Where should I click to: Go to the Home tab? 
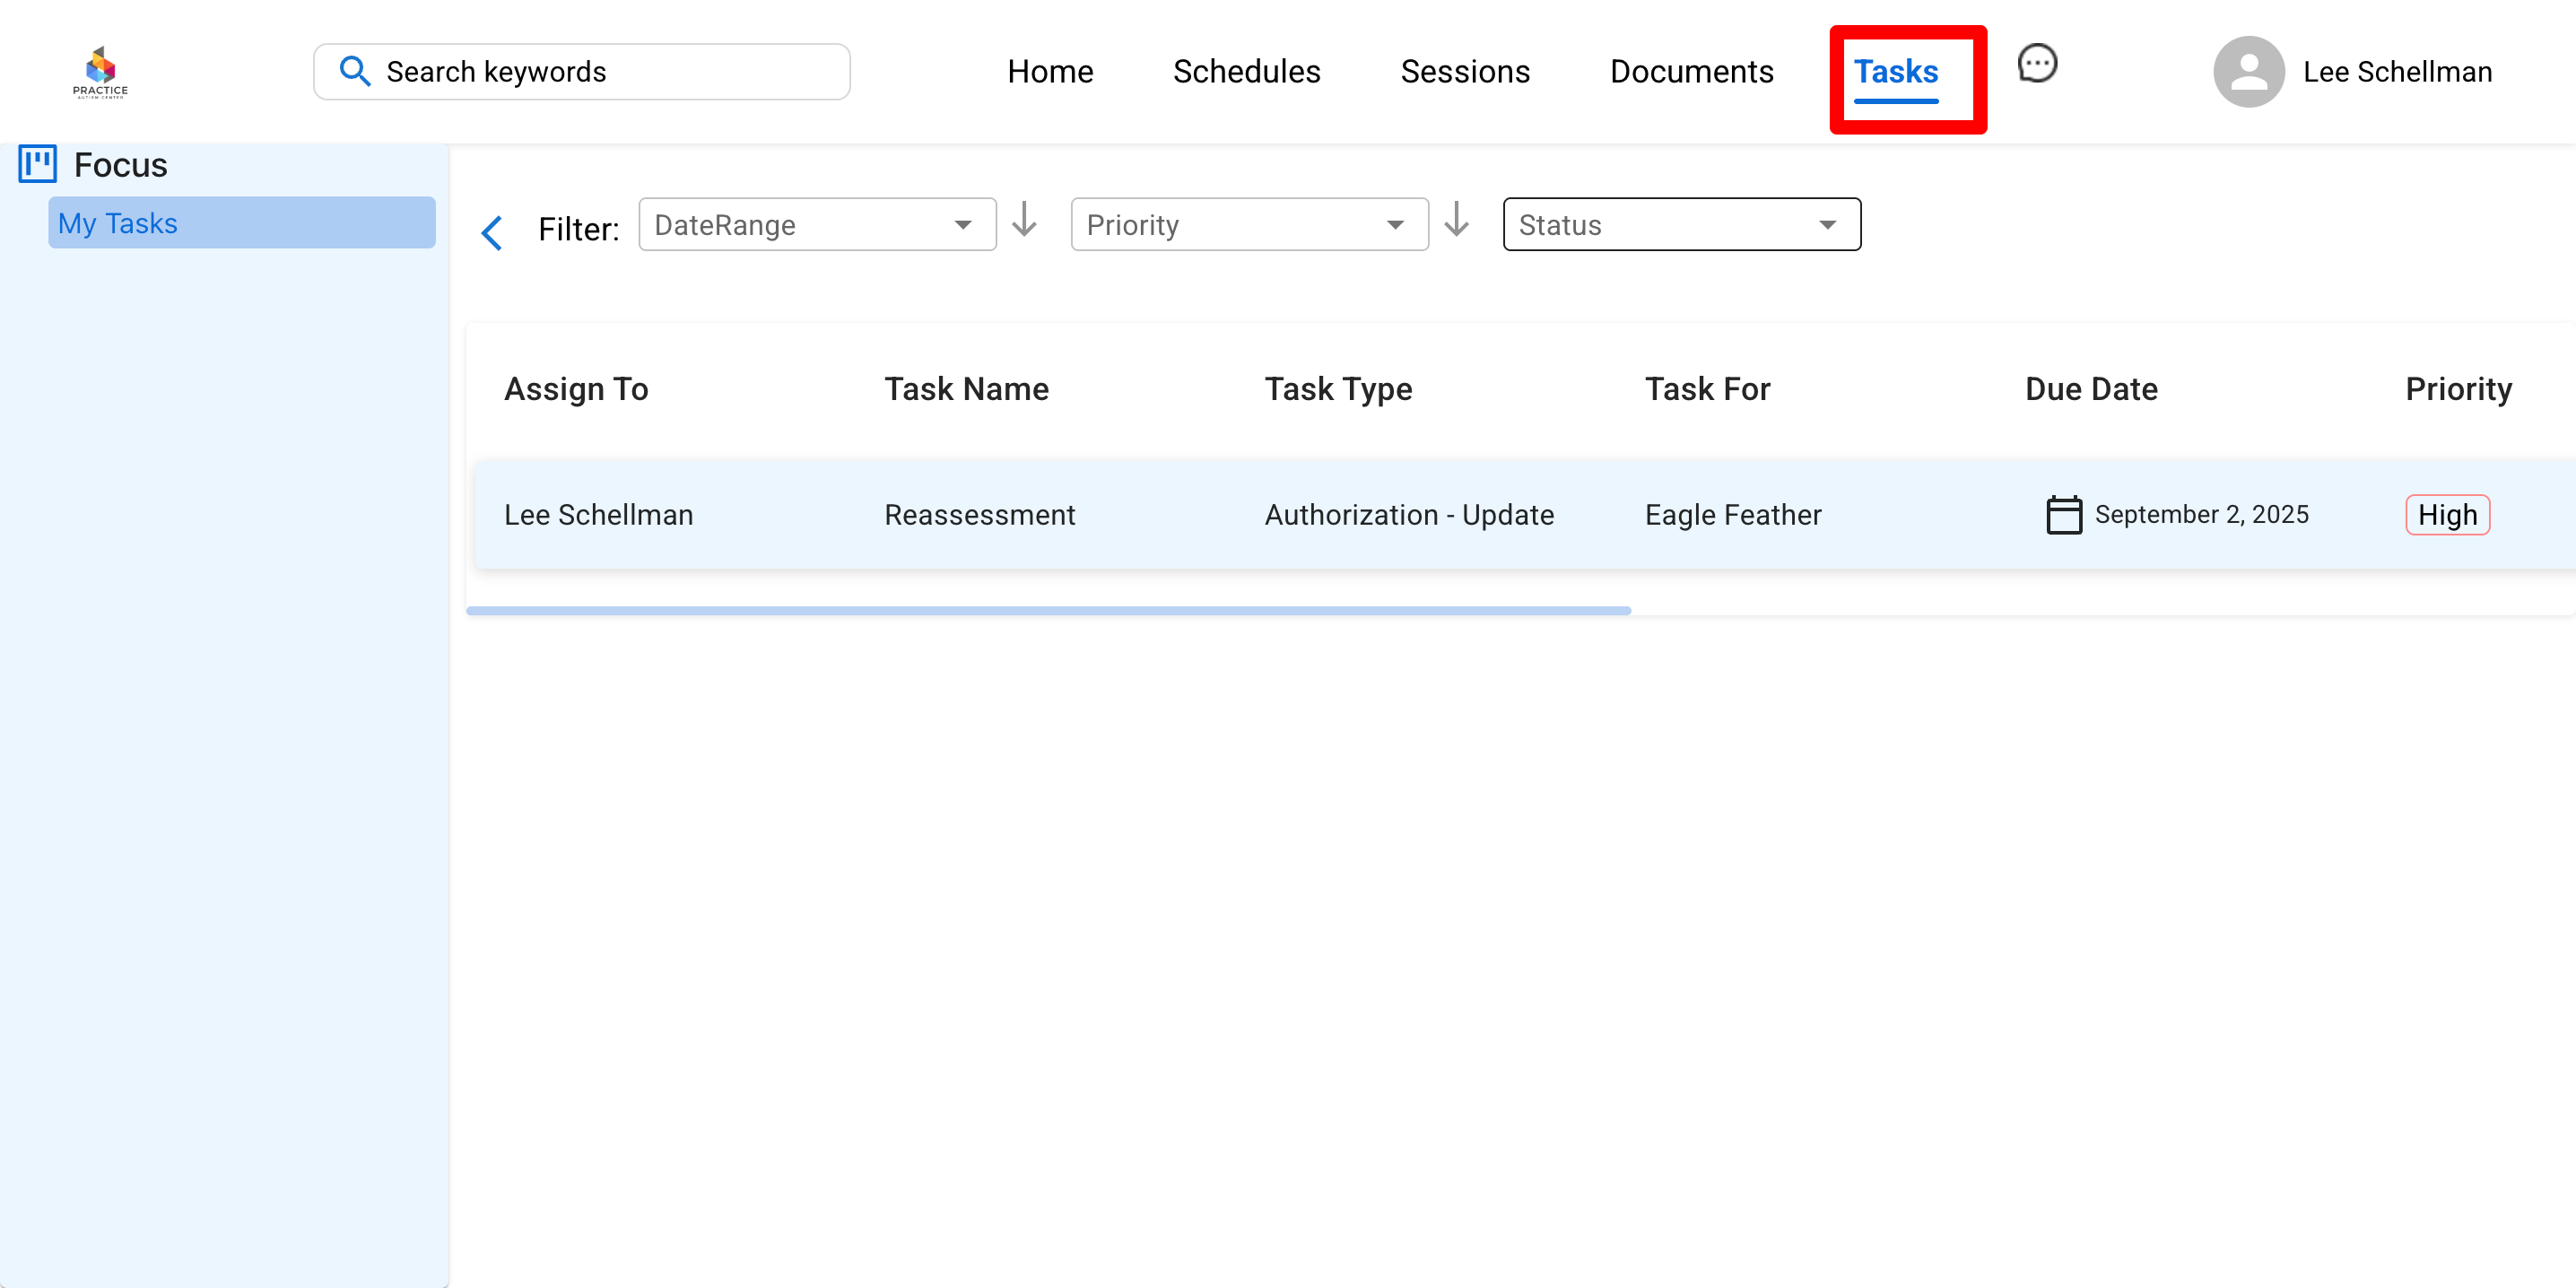tap(1049, 72)
